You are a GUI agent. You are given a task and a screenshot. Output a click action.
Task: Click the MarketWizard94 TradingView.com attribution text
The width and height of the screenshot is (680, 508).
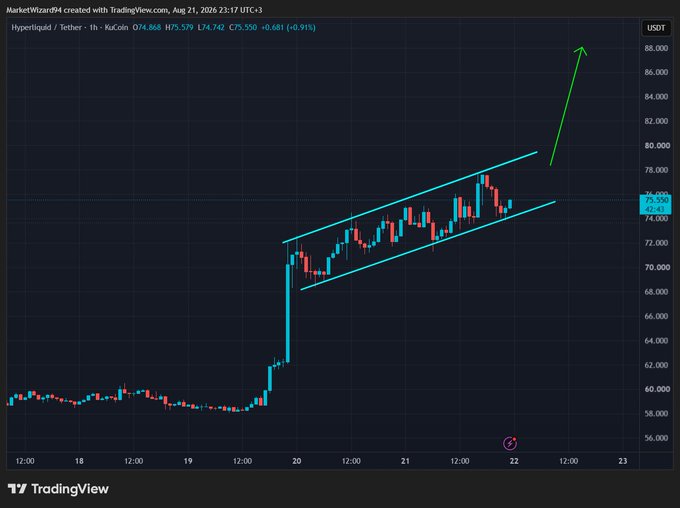[x=134, y=10]
